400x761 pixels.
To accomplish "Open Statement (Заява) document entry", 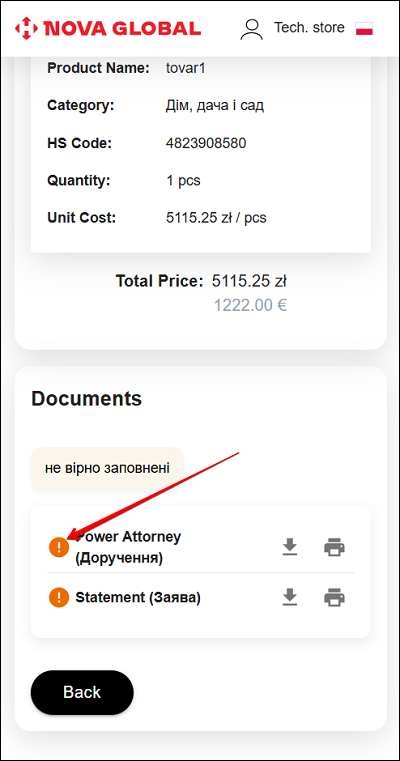I will [138, 597].
